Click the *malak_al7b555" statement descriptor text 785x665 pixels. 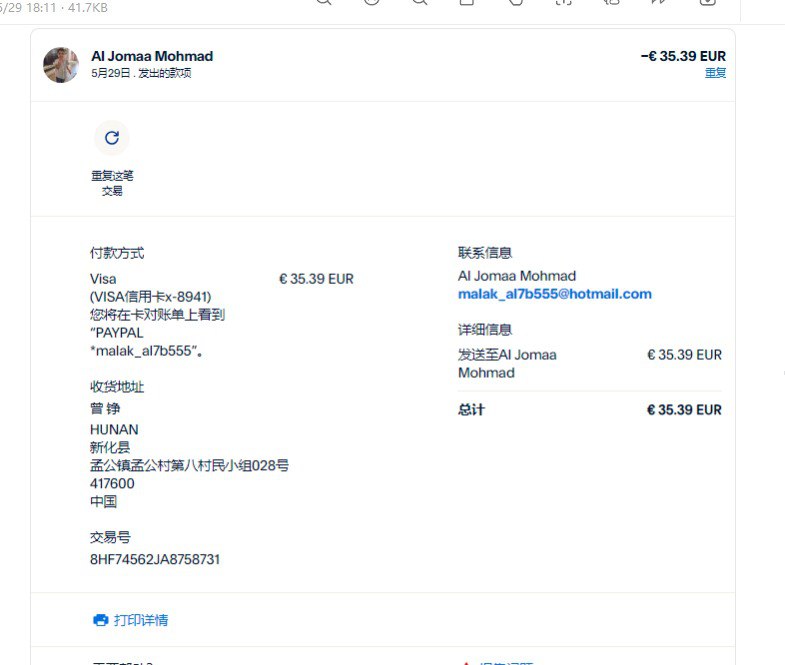point(146,351)
